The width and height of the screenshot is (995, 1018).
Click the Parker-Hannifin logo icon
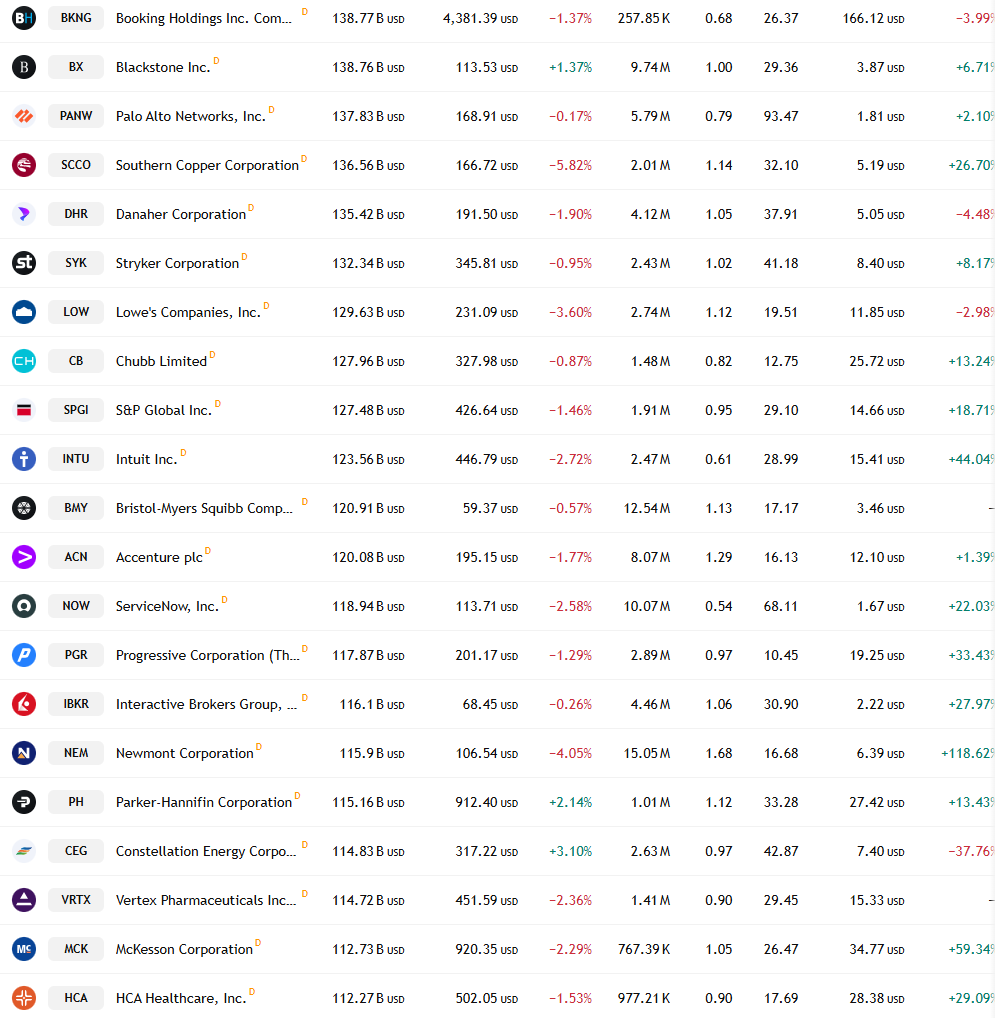point(24,802)
